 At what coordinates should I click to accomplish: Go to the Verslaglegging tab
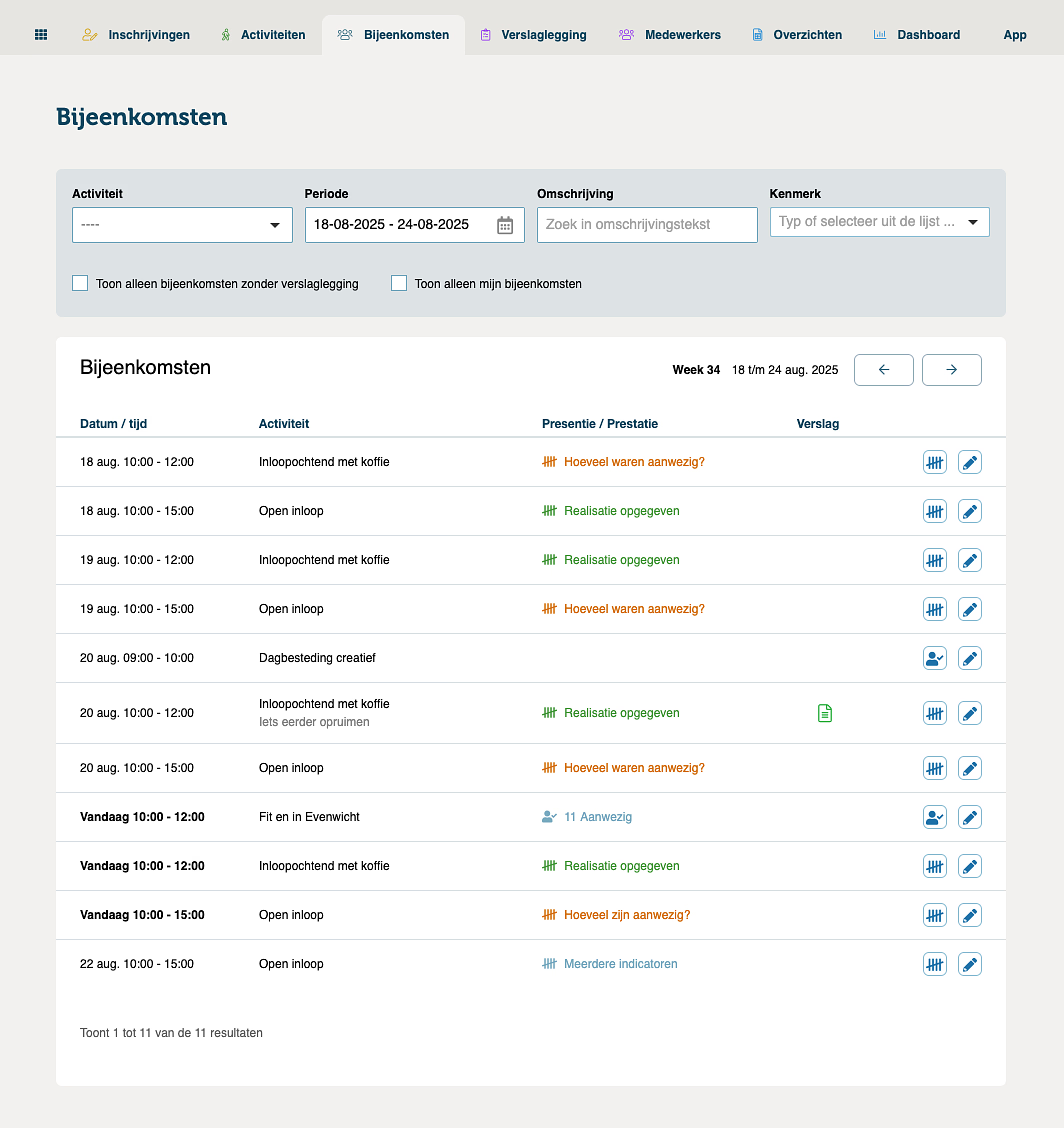pos(533,35)
